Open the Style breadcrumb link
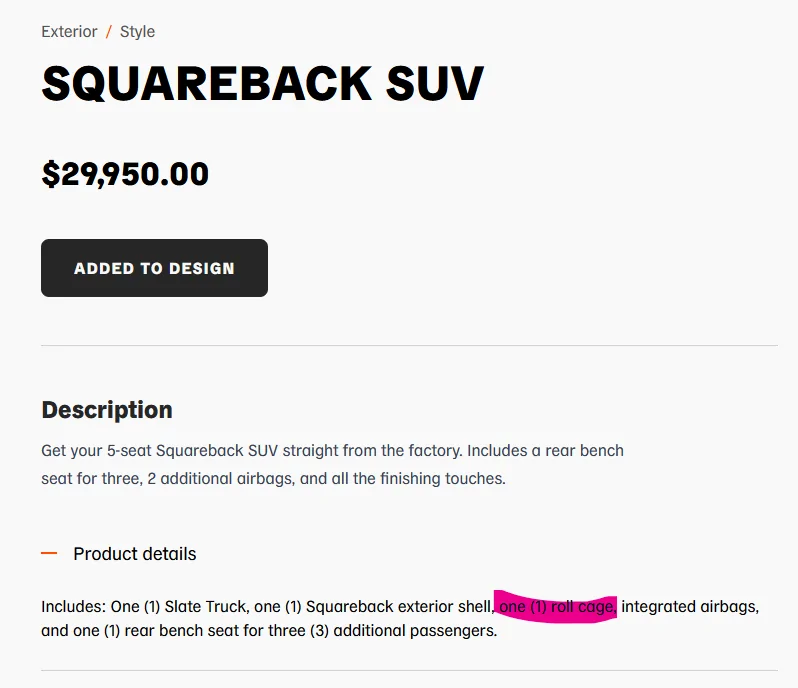This screenshot has height=688, width=798. click(137, 32)
